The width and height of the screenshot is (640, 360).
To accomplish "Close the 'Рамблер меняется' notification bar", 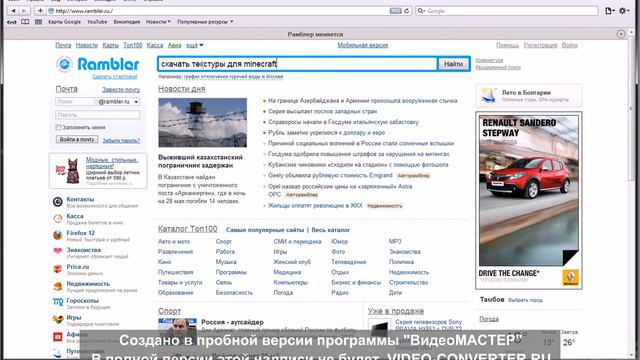I will tap(621, 34).
